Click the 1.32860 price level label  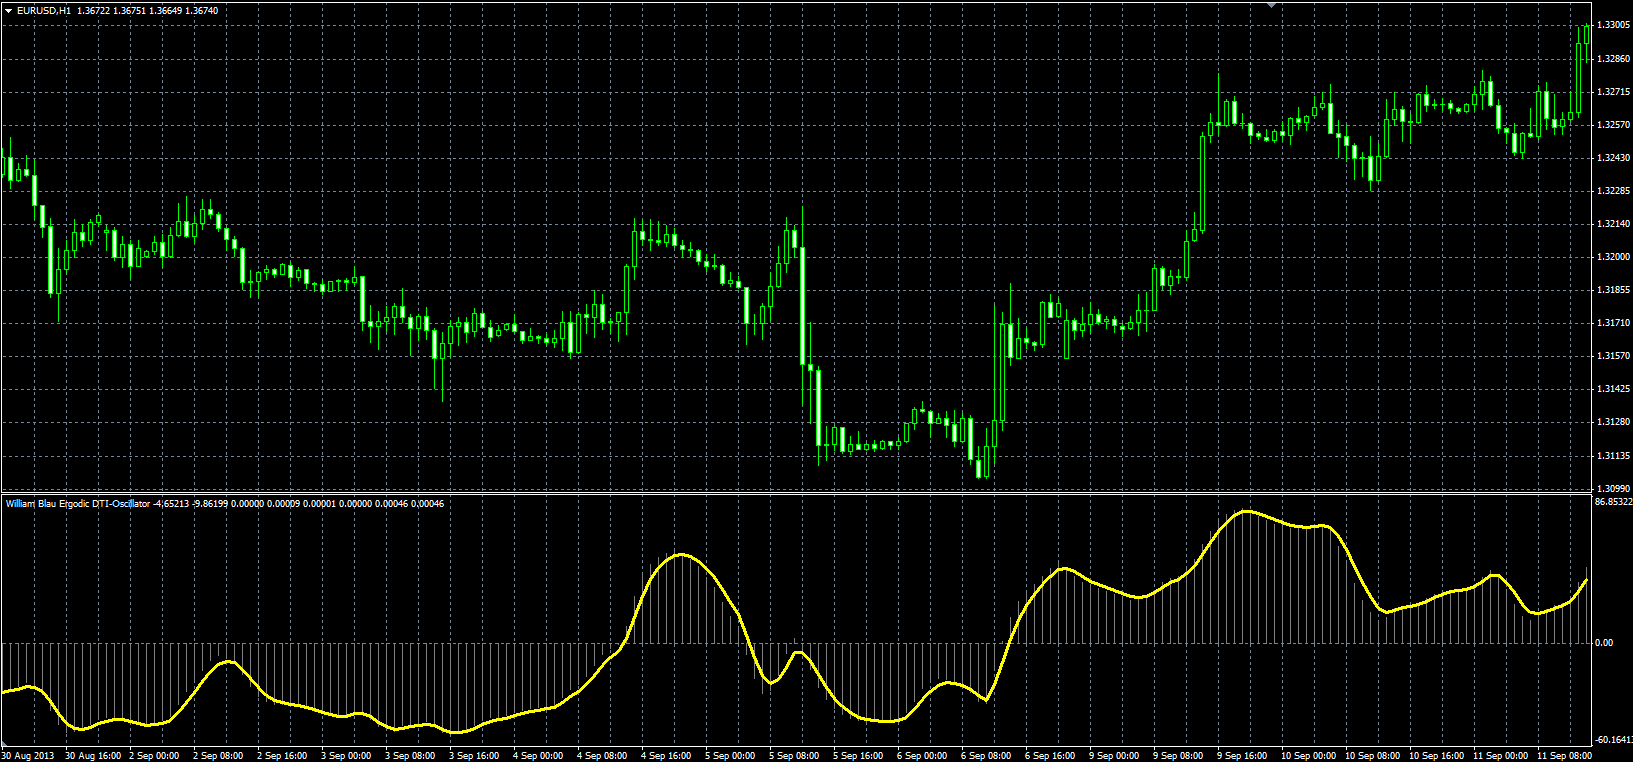pyautogui.click(x=1613, y=59)
